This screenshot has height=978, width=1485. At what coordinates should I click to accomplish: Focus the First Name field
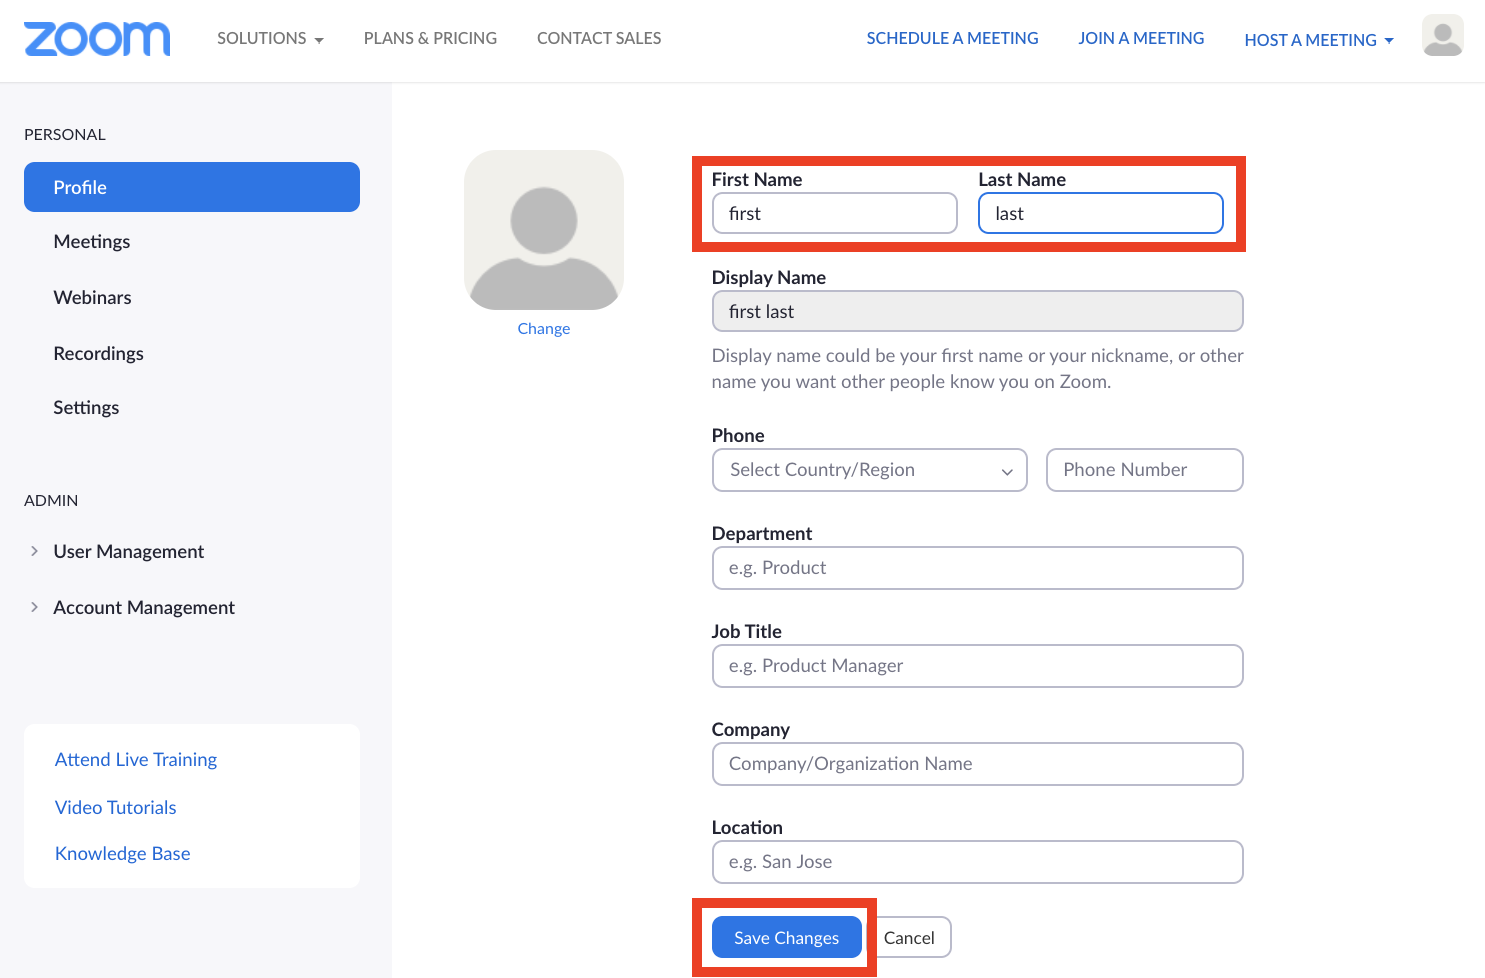pos(835,213)
